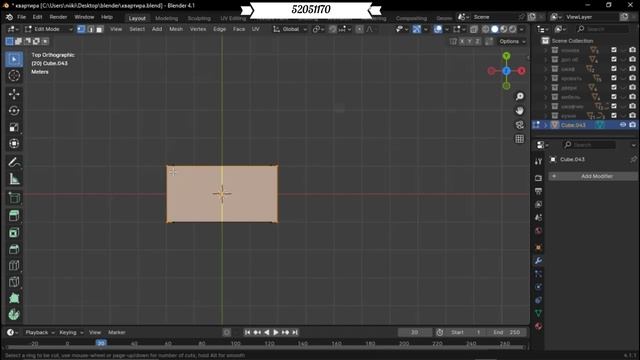Select the Bevel tool
The height and width of the screenshot is (360, 640).
click(14, 249)
